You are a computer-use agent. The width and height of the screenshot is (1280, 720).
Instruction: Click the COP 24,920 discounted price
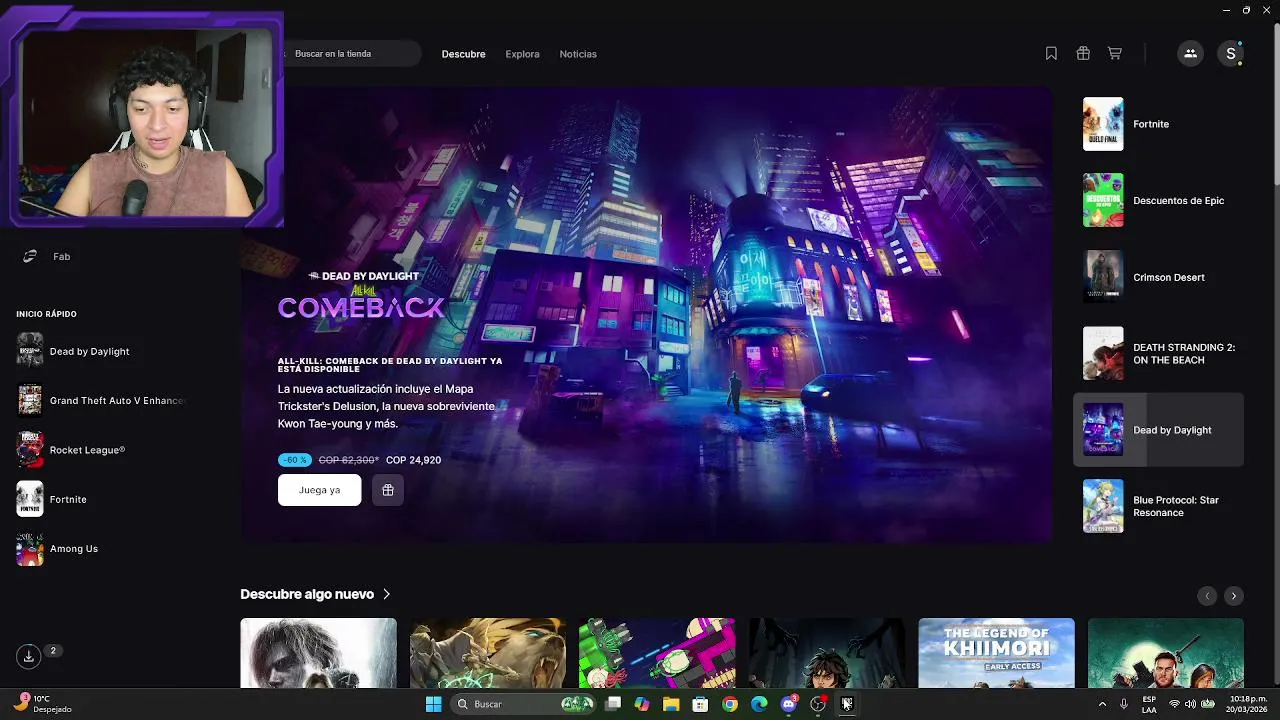pos(413,460)
